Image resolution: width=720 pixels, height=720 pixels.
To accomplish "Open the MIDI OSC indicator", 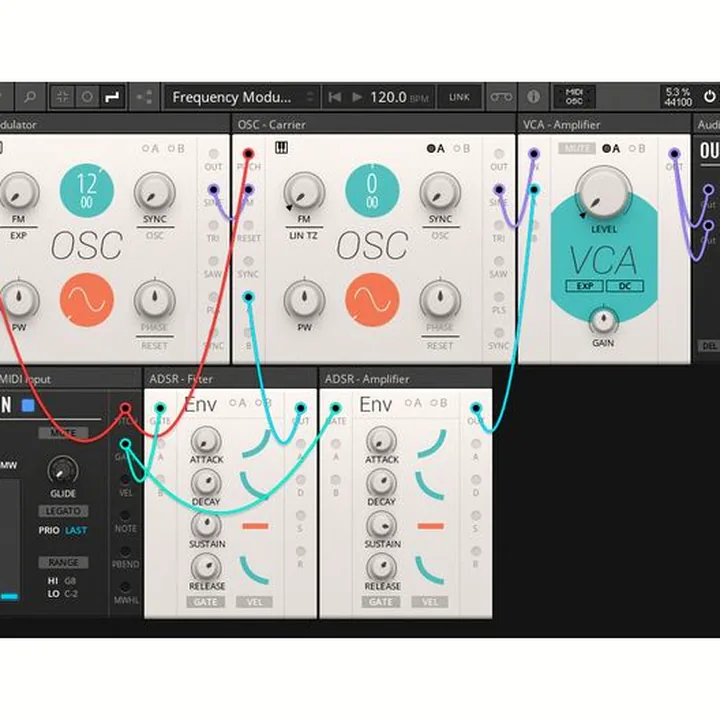I will pos(574,97).
